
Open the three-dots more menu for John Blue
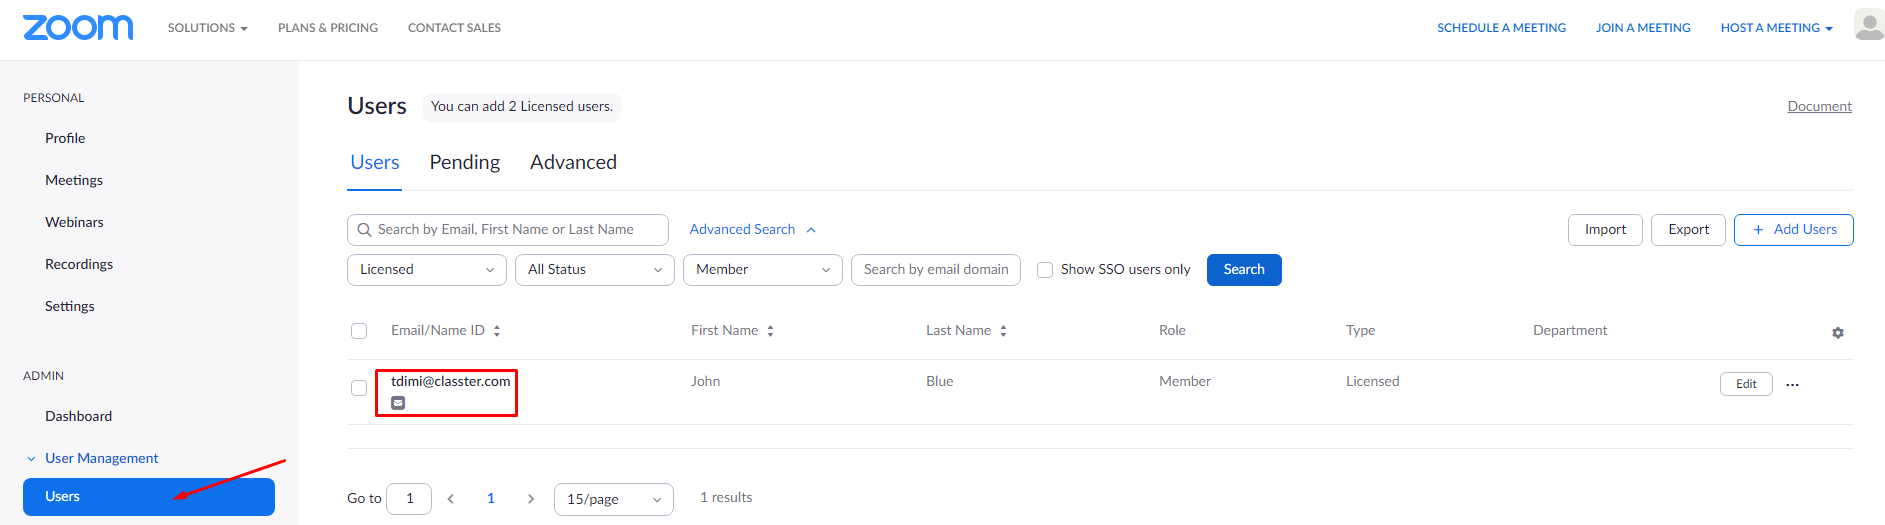1793,384
